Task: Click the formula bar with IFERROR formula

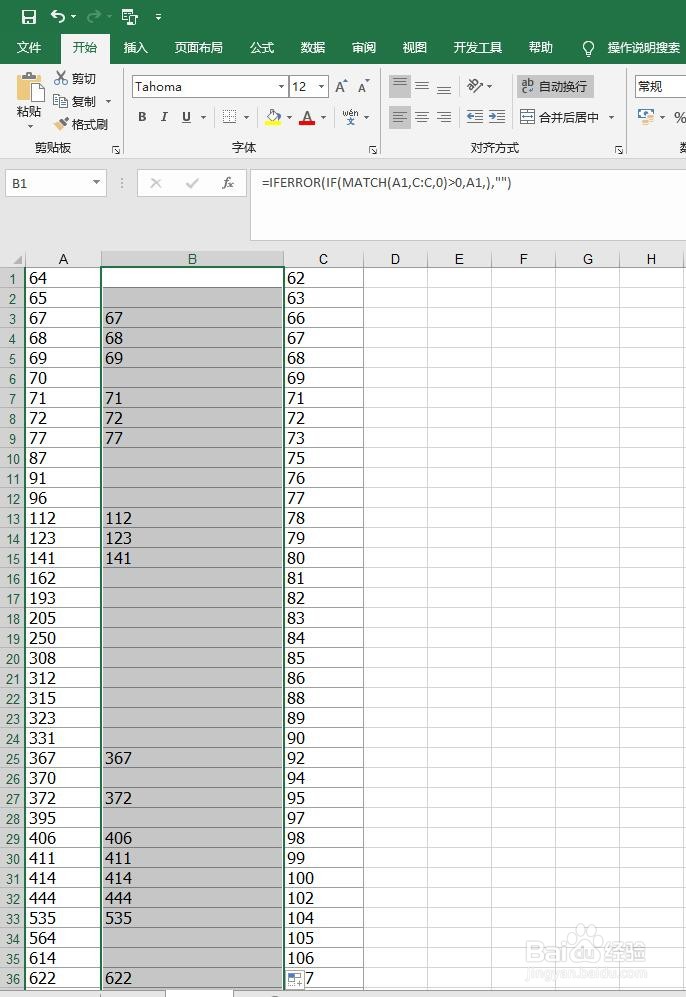Action: coord(468,205)
